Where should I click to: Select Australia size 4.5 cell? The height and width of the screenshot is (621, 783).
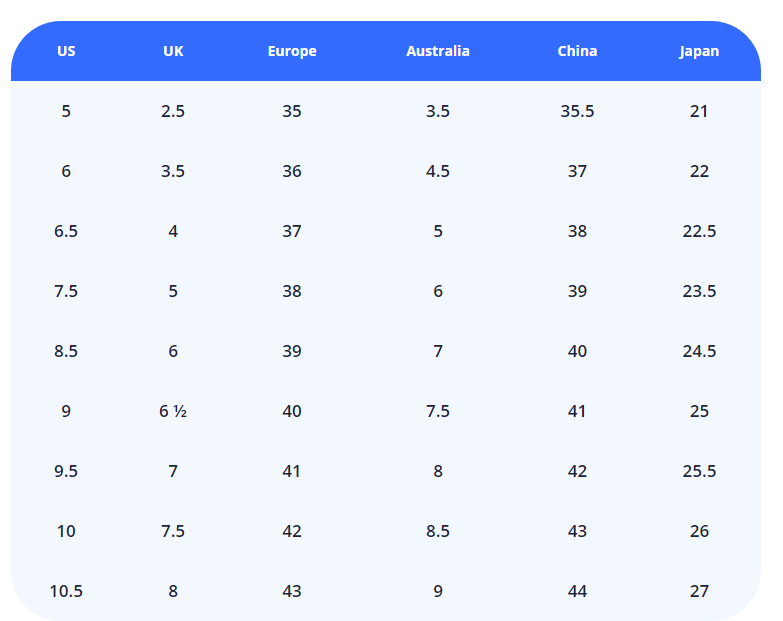pos(438,171)
